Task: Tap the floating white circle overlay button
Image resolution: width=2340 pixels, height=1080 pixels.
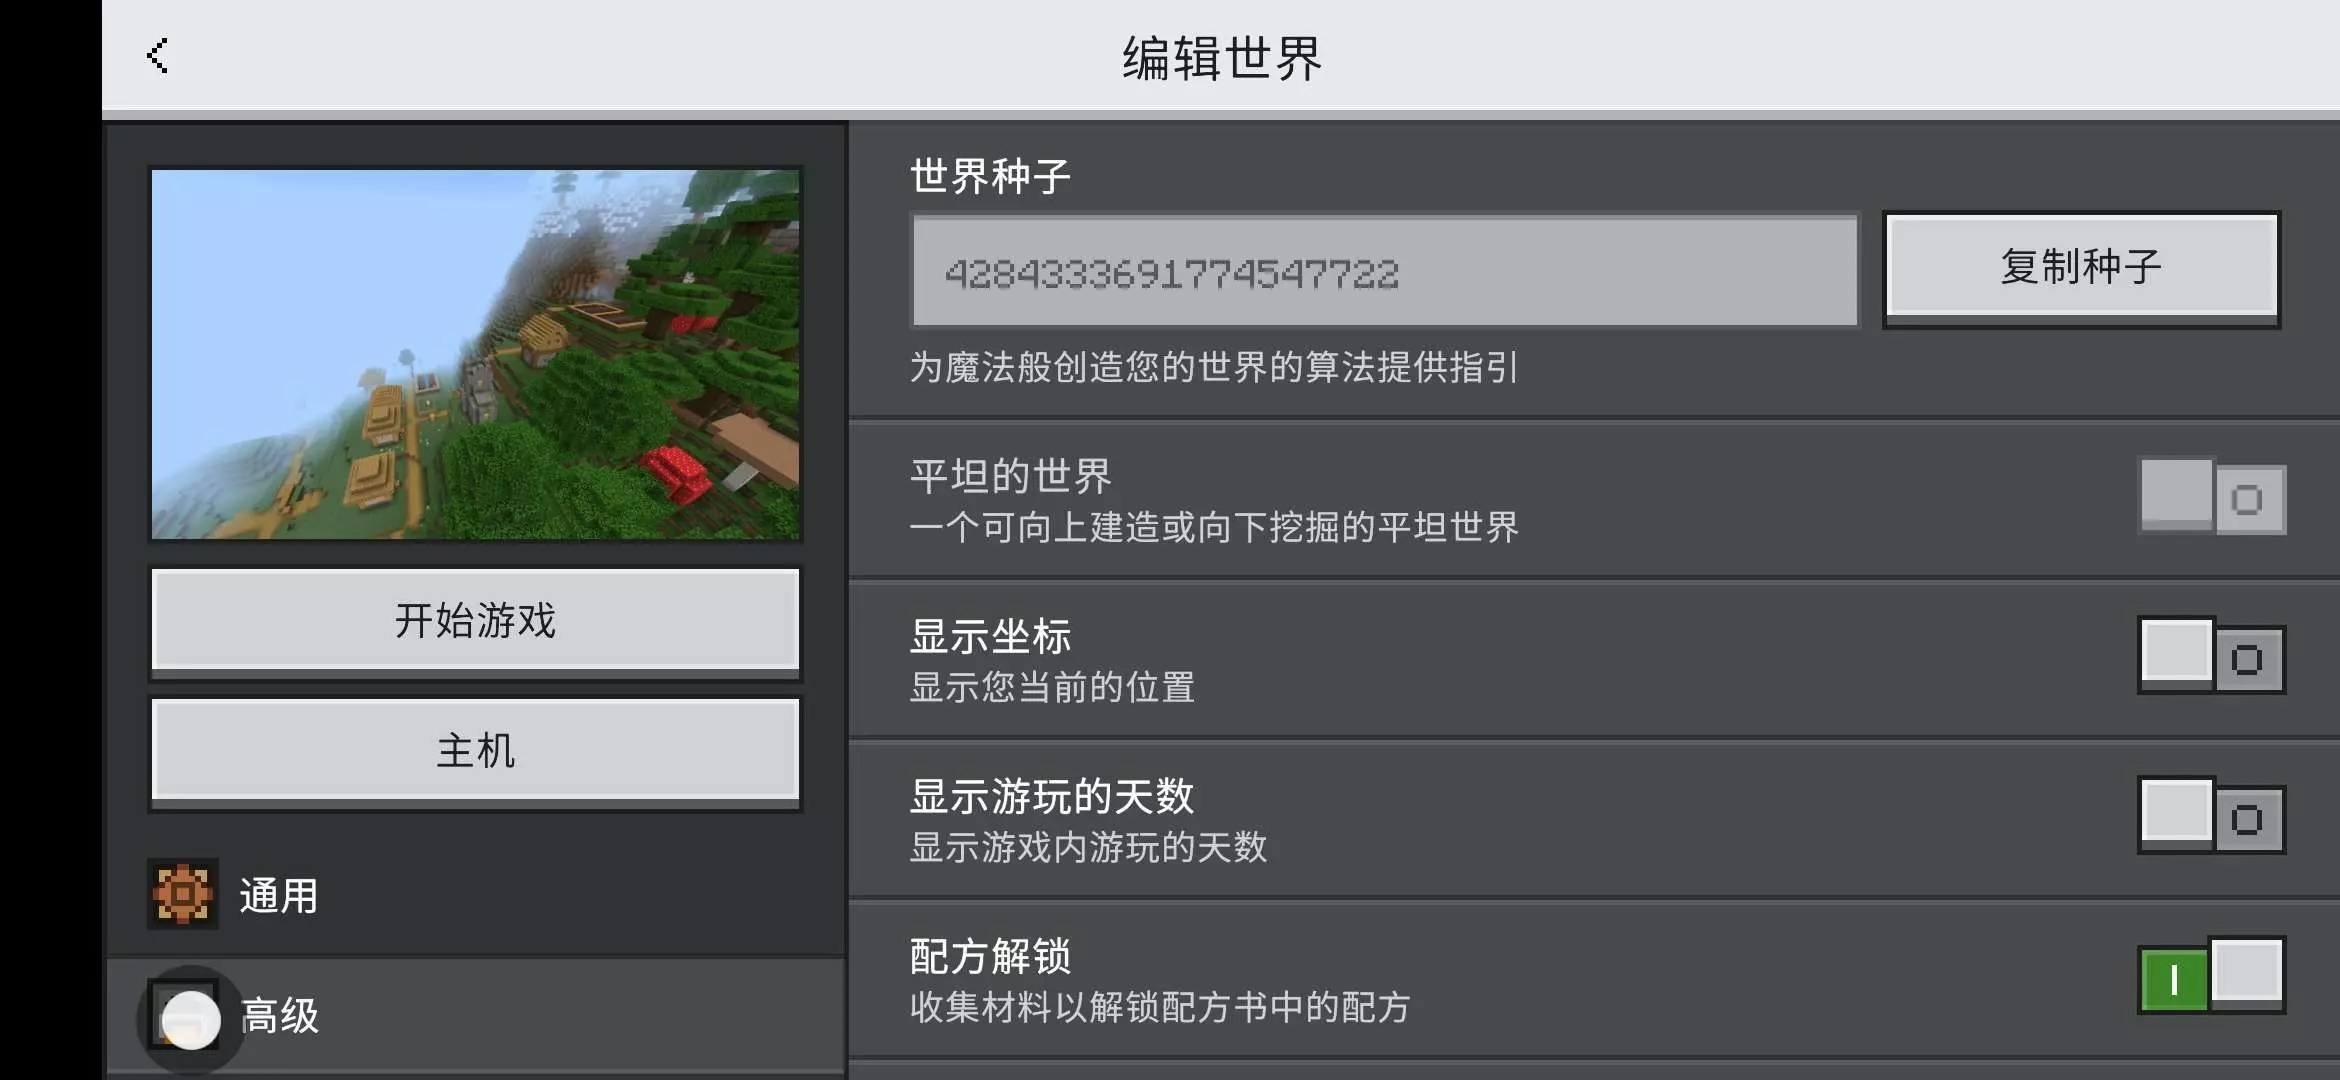Action: pos(190,1019)
